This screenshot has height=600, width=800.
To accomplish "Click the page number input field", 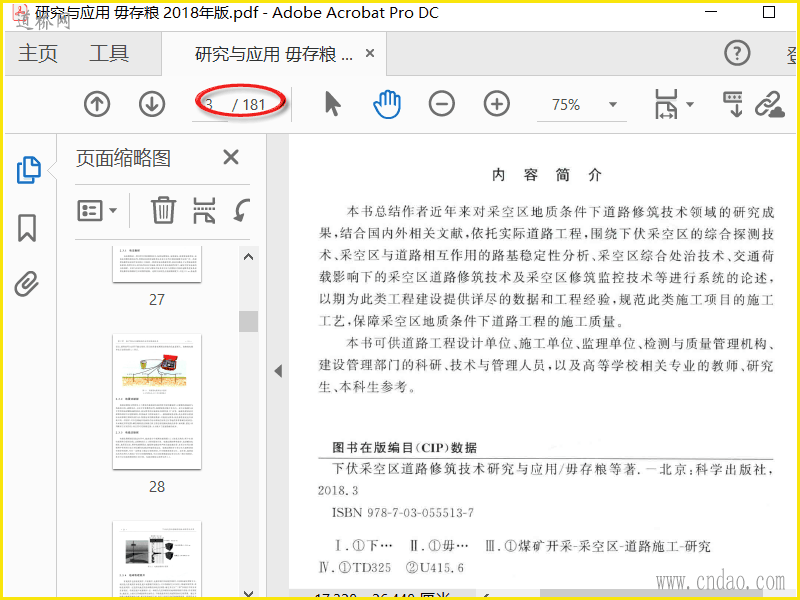I will pyautogui.click(x=211, y=105).
